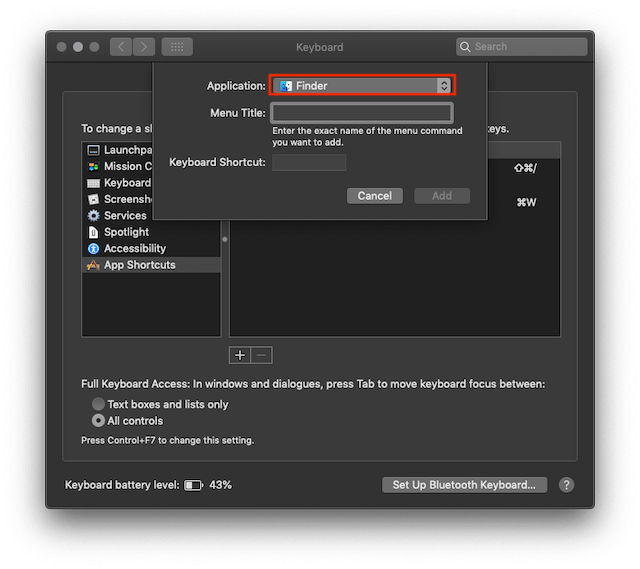Click the Menu Title text field
The width and height of the screenshot is (640, 569).
pyautogui.click(x=362, y=113)
